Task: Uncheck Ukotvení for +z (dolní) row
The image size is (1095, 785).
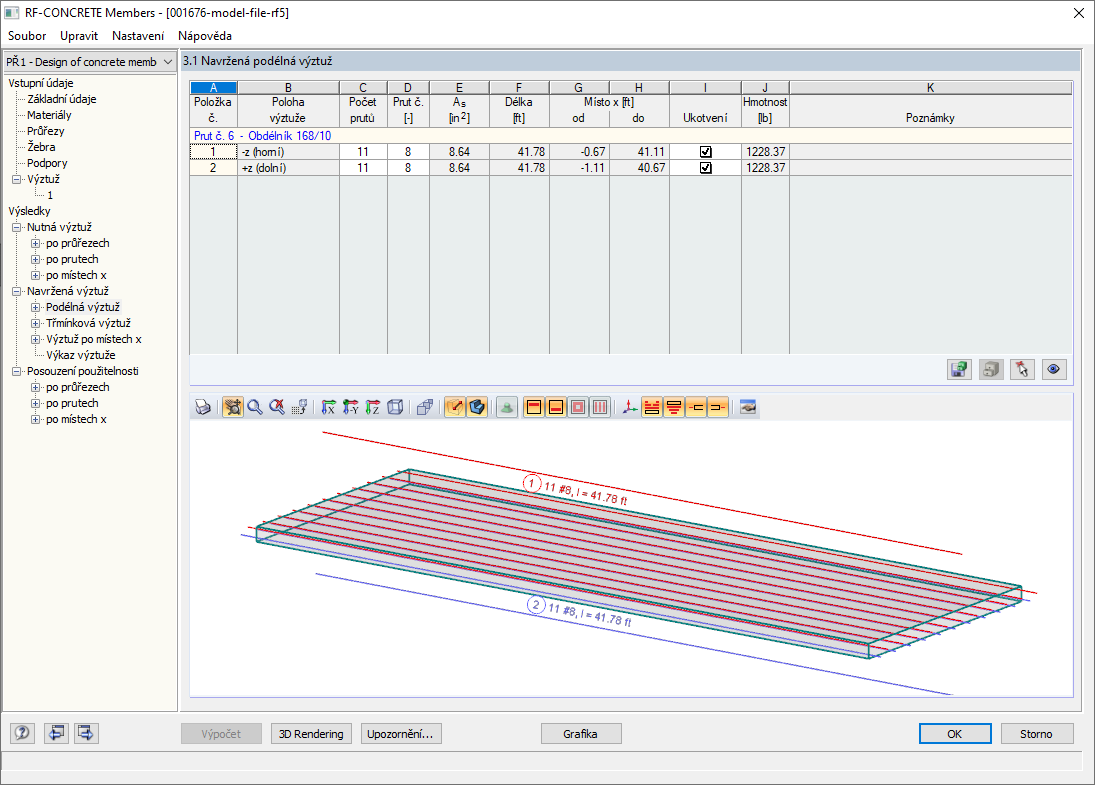Action: point(705,168)
